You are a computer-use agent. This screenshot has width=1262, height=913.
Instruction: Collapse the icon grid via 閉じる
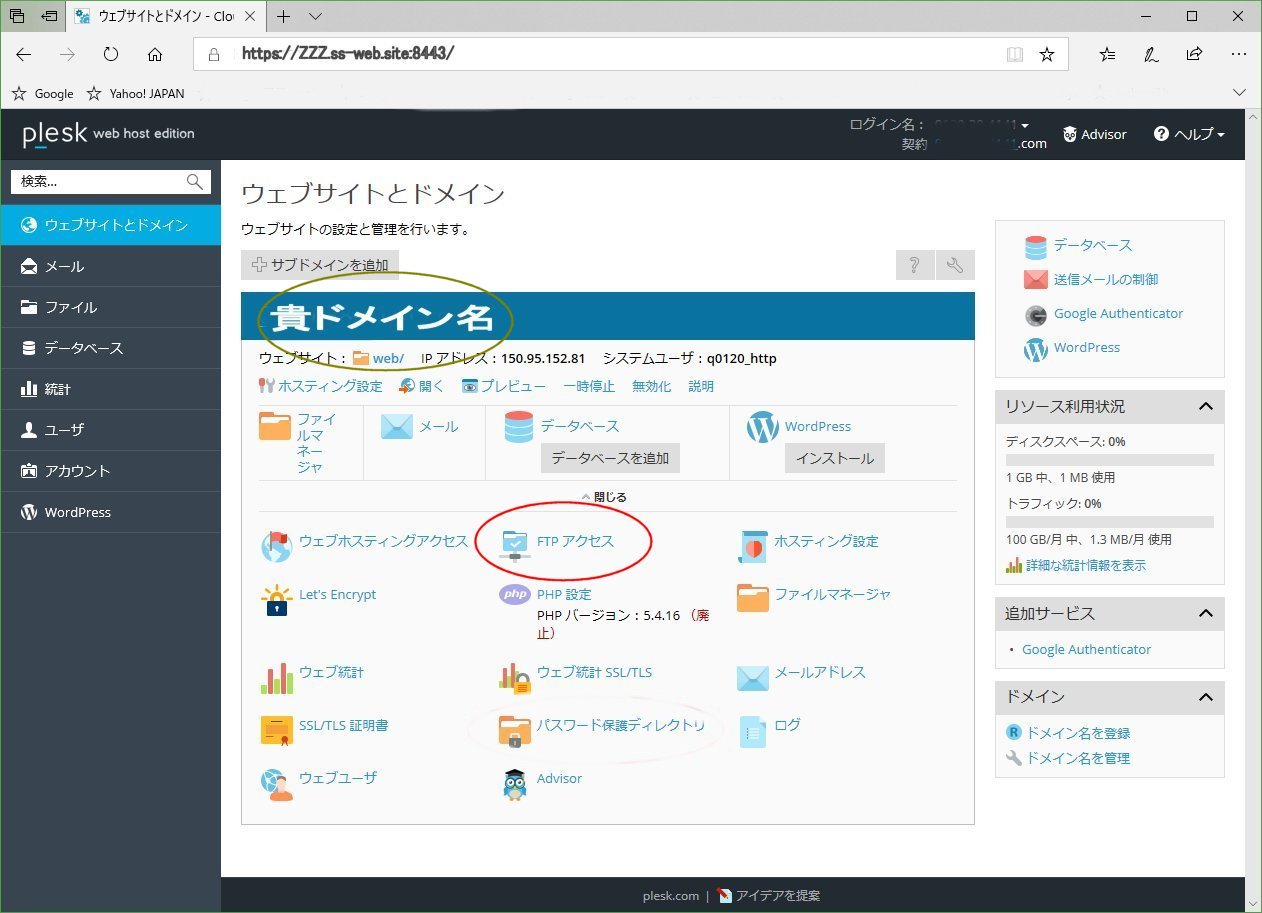coord(608,497)
